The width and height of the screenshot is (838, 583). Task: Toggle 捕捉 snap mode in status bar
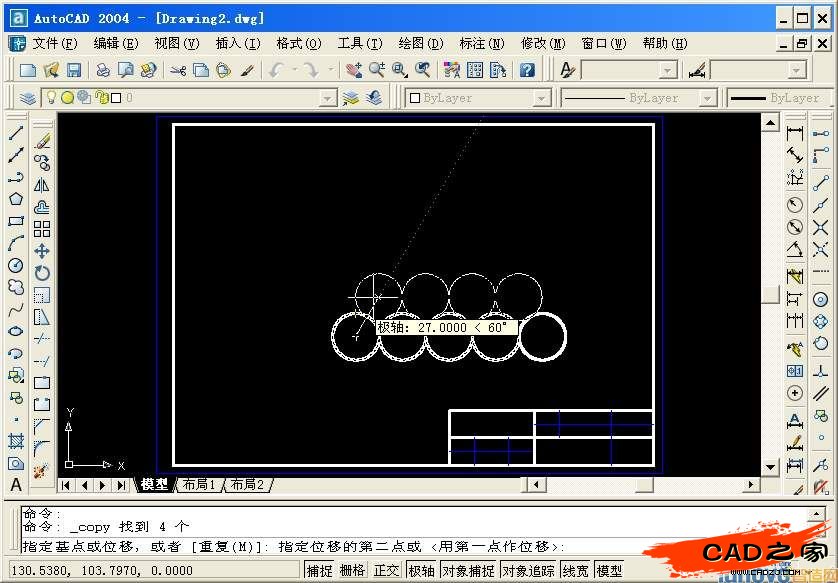[320, 571]
